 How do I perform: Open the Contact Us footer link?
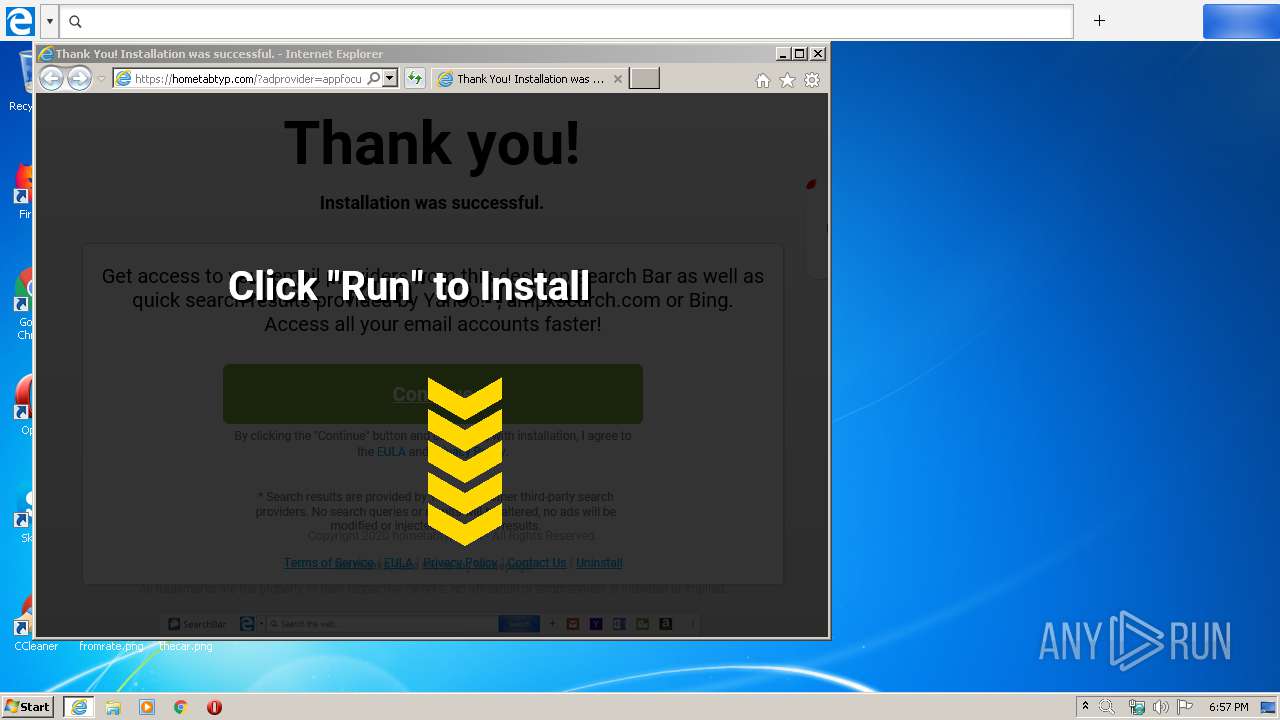coord(536,563)
